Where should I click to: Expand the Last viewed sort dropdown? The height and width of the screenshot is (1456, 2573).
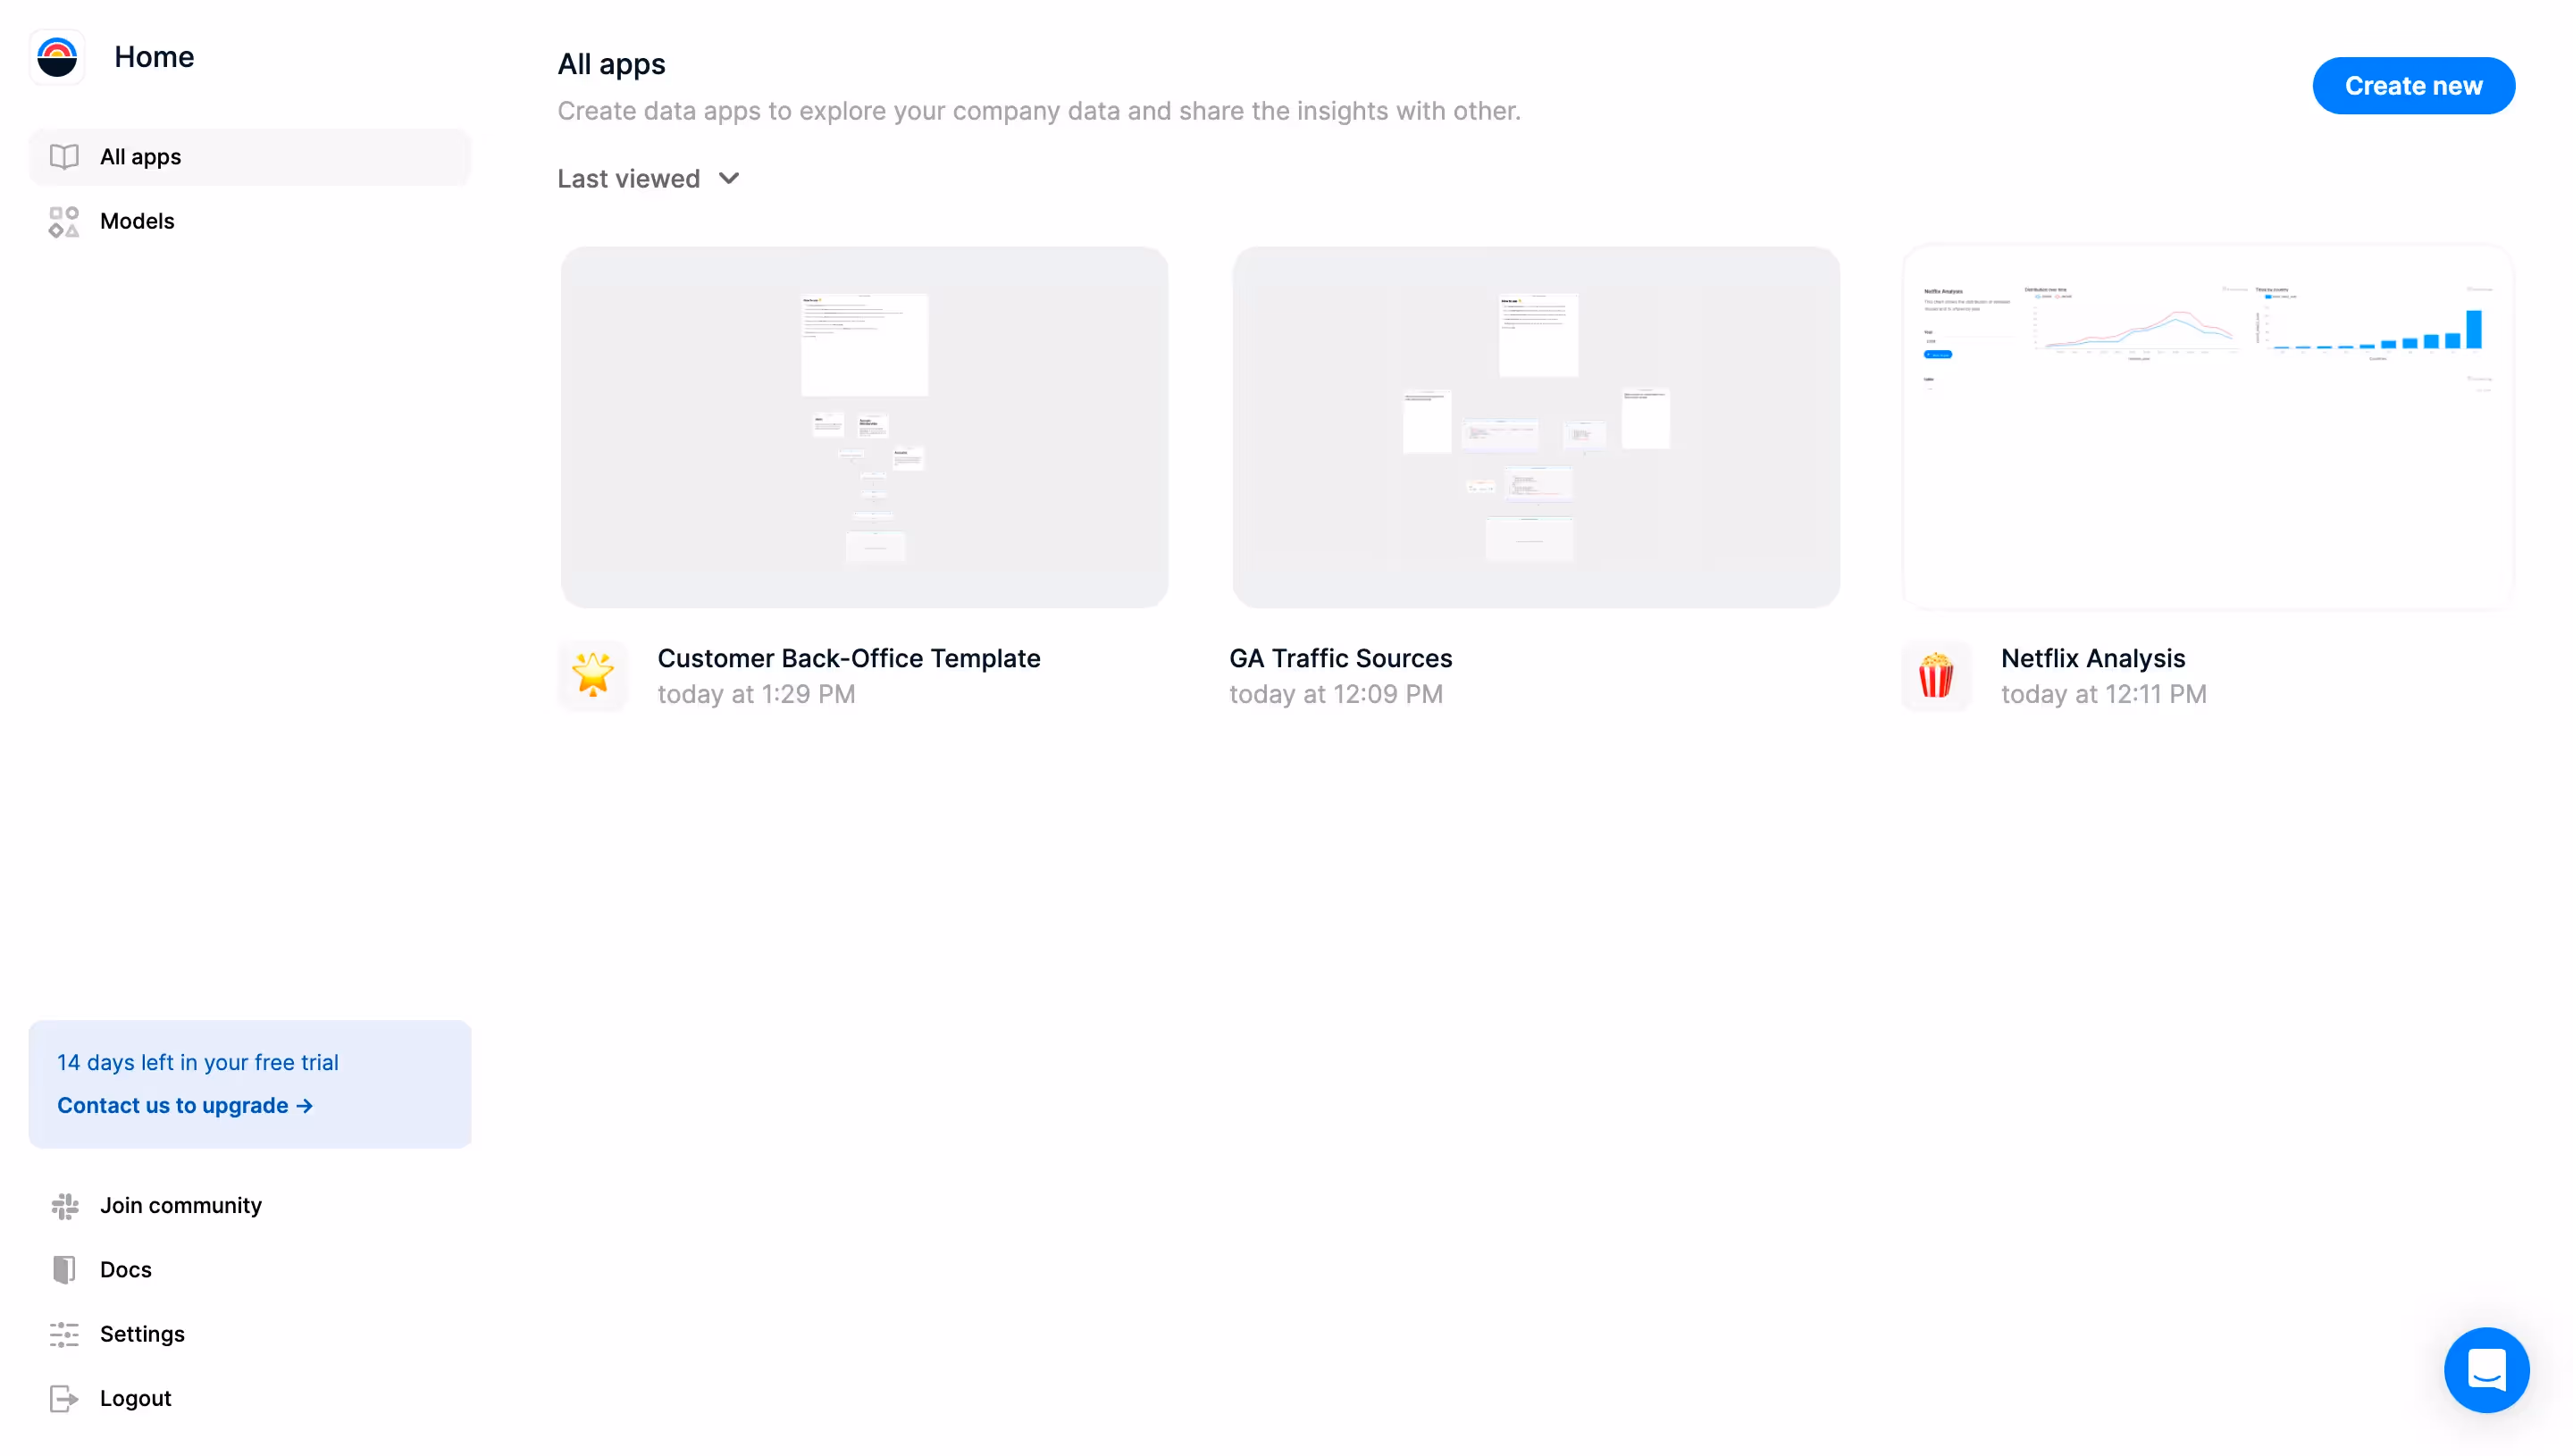[629, 179]
